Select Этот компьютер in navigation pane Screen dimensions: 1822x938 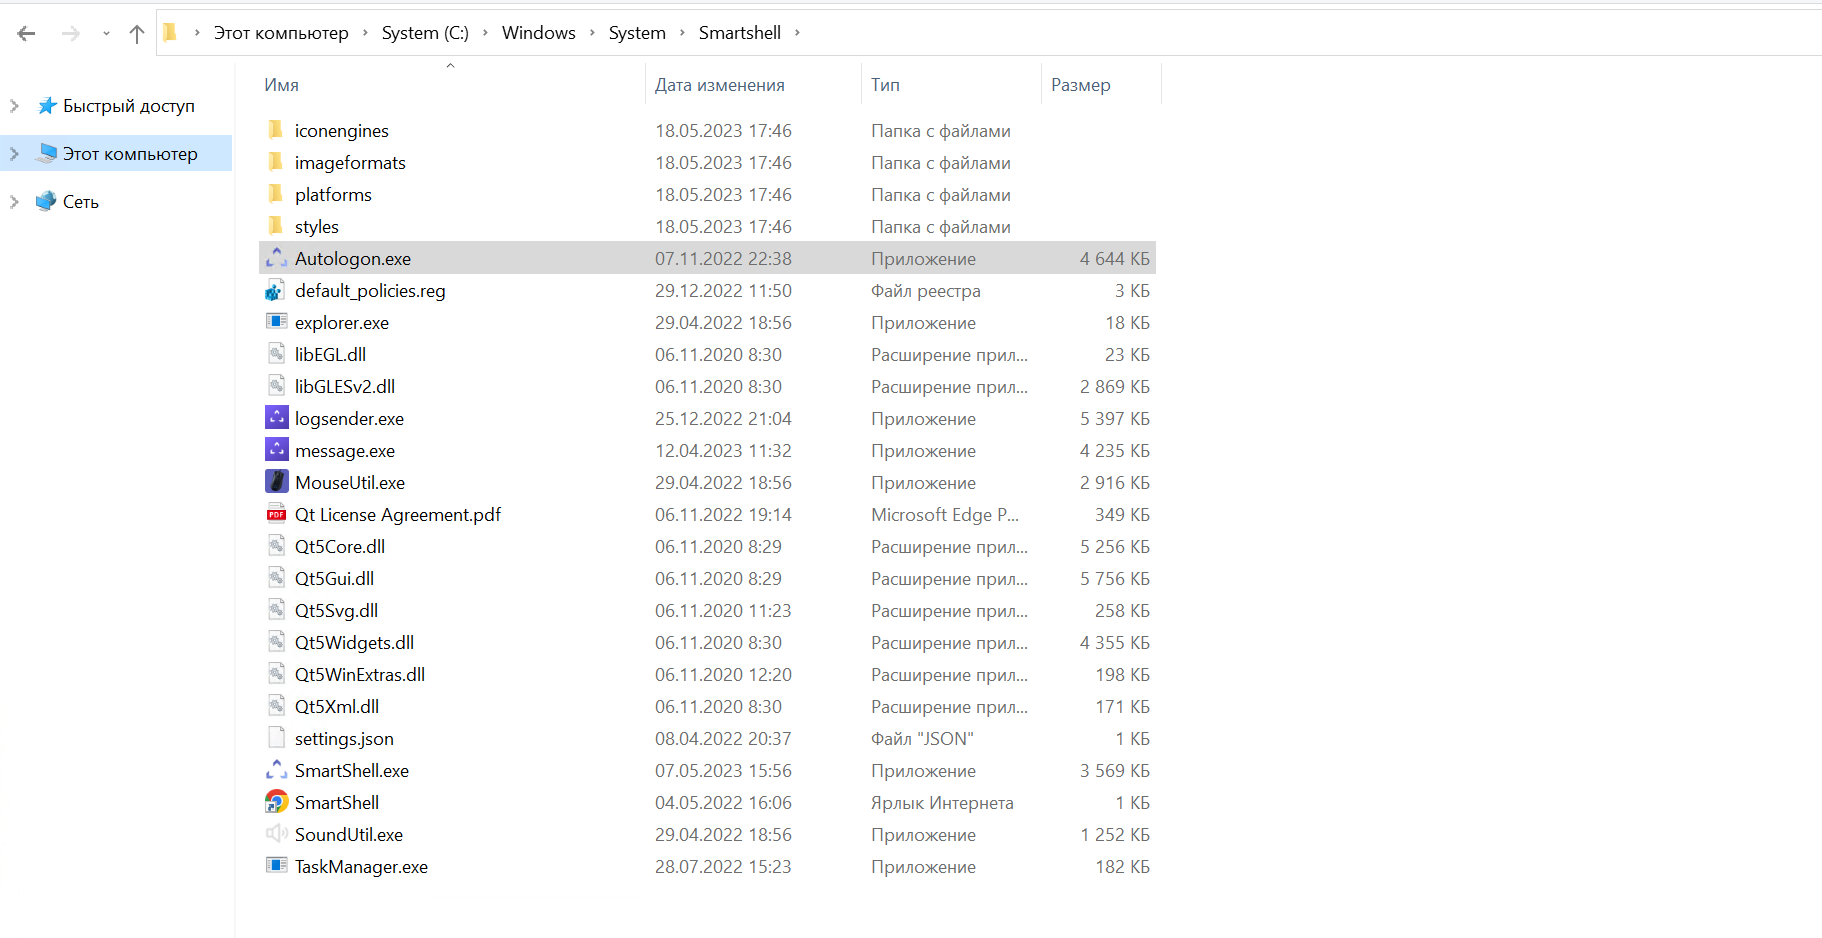(130, 154)
